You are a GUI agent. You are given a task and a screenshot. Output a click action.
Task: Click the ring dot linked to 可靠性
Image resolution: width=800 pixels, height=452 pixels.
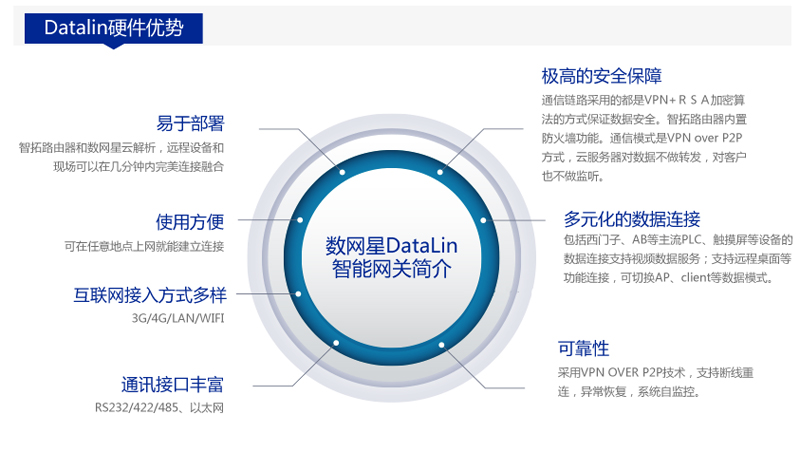(441, 345)
